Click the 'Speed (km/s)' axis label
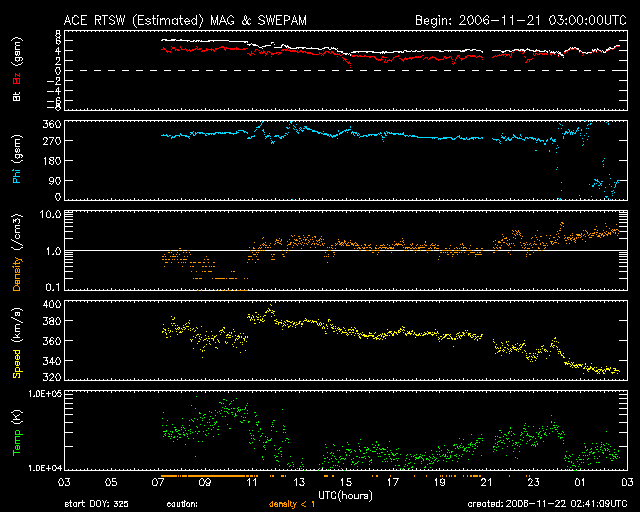Image resolution: width=640 pixels, height=512 pixels. click(x=17, y=343)
